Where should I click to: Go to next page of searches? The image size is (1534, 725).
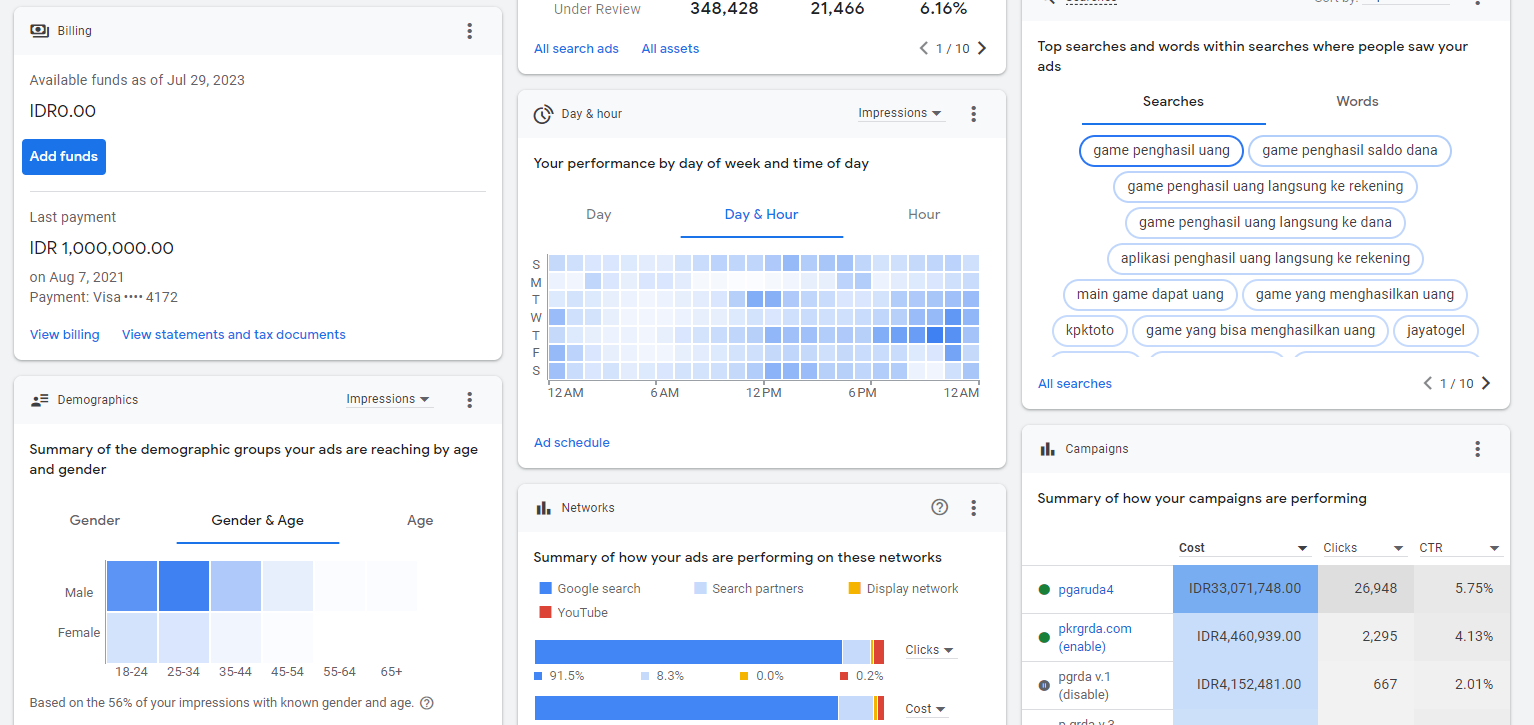tap(1486, 383)
